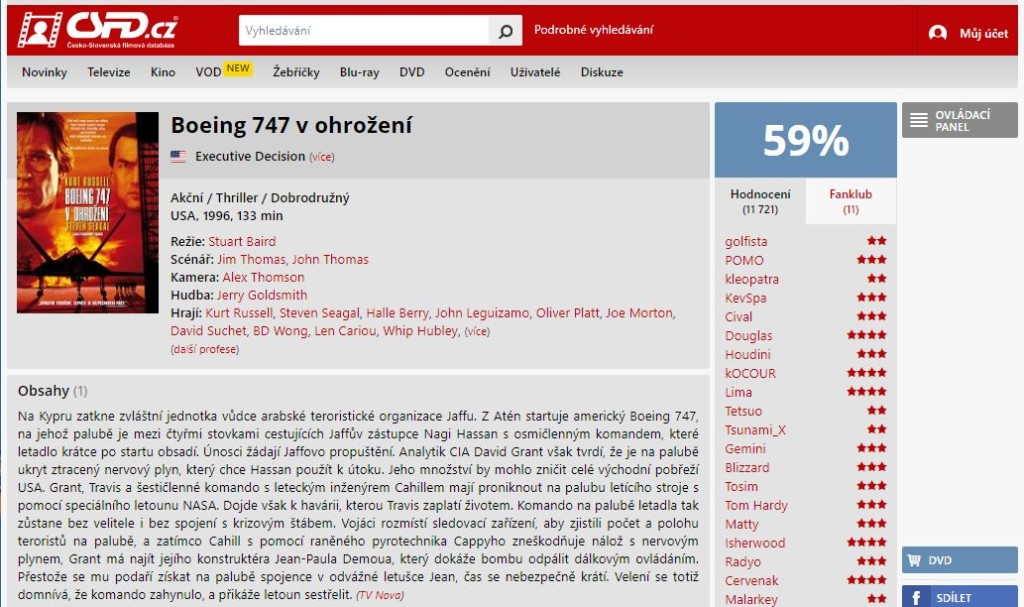
Task: Click the 59% rating box
Action: [x=805, y=140]
